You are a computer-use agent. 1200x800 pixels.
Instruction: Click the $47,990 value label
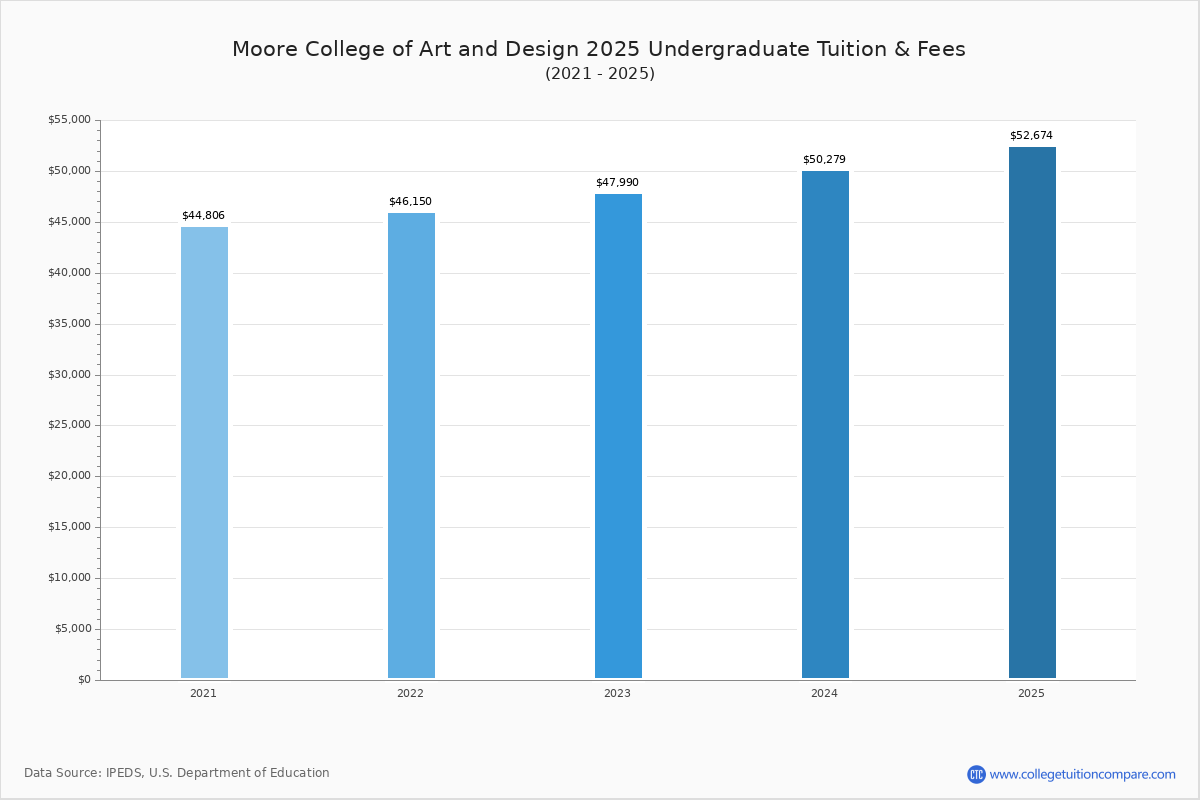[617, 183]
